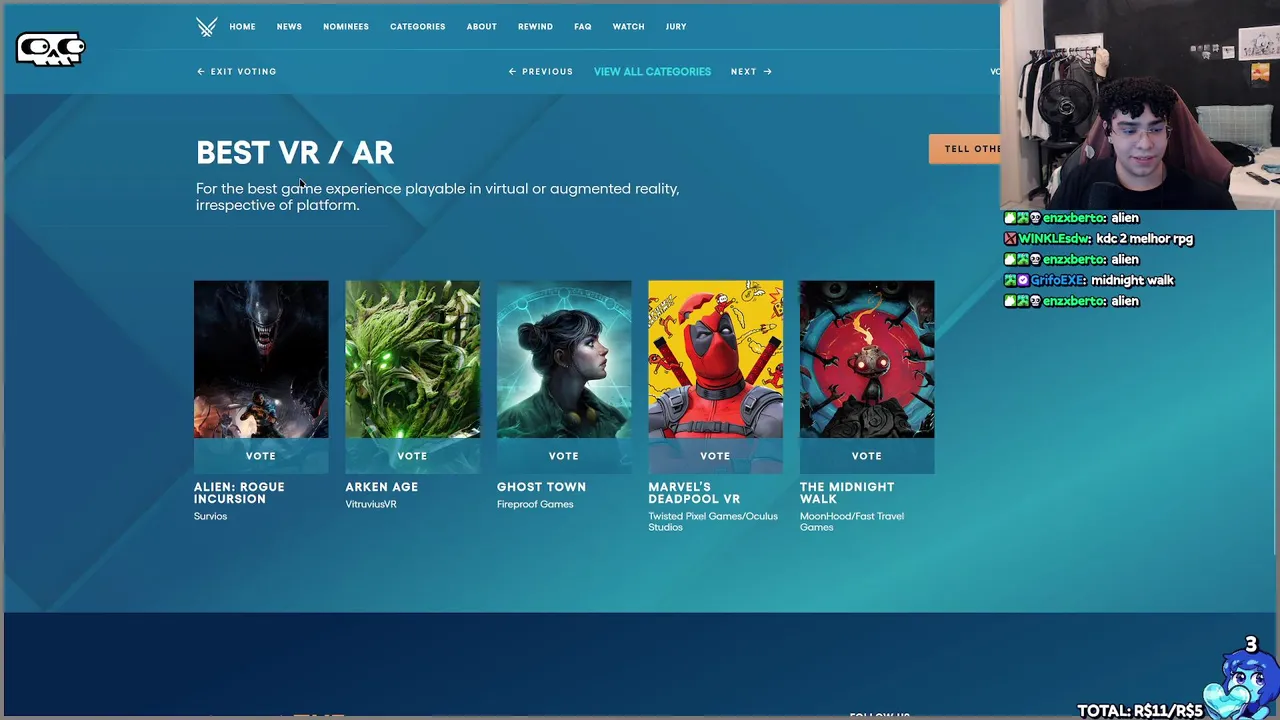Viewport: 1280px width, 720px height.
Task: Click MARVEL'S DEADPOOL VR title text
Action: [694, 493]
